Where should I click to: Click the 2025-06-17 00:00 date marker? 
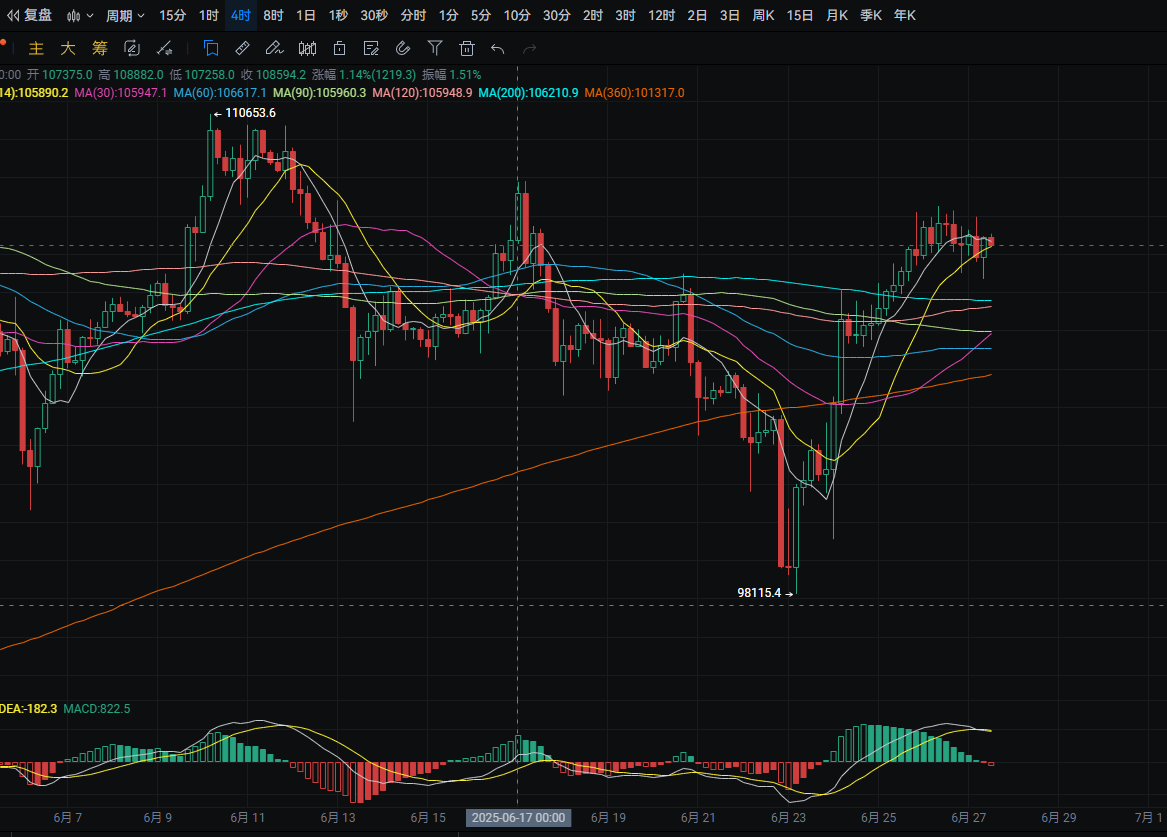point(518,818)
